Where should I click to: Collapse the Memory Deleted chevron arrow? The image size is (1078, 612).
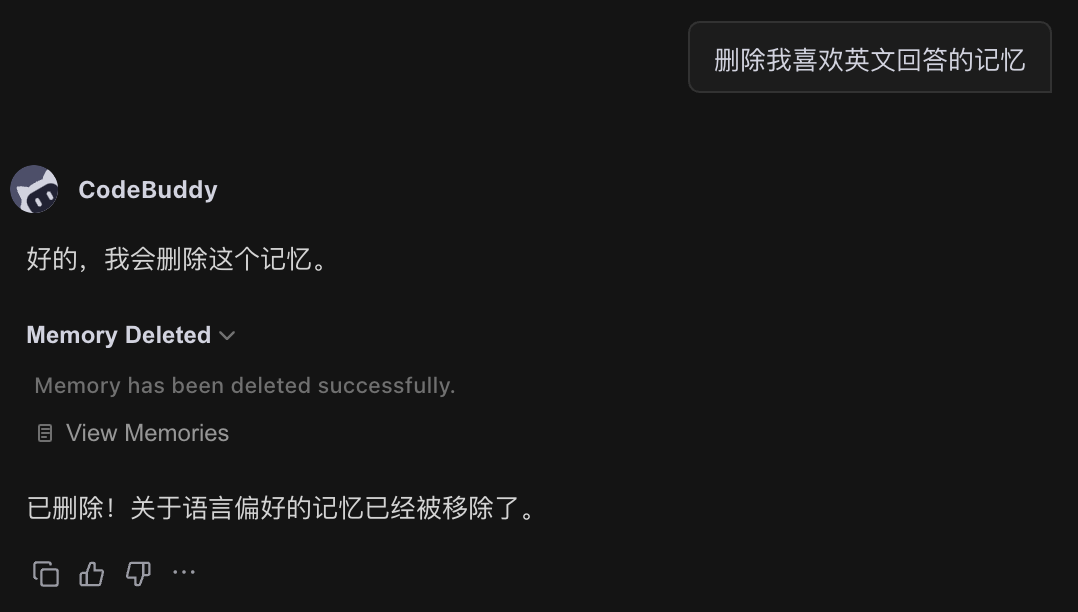[x=227, y=336]
